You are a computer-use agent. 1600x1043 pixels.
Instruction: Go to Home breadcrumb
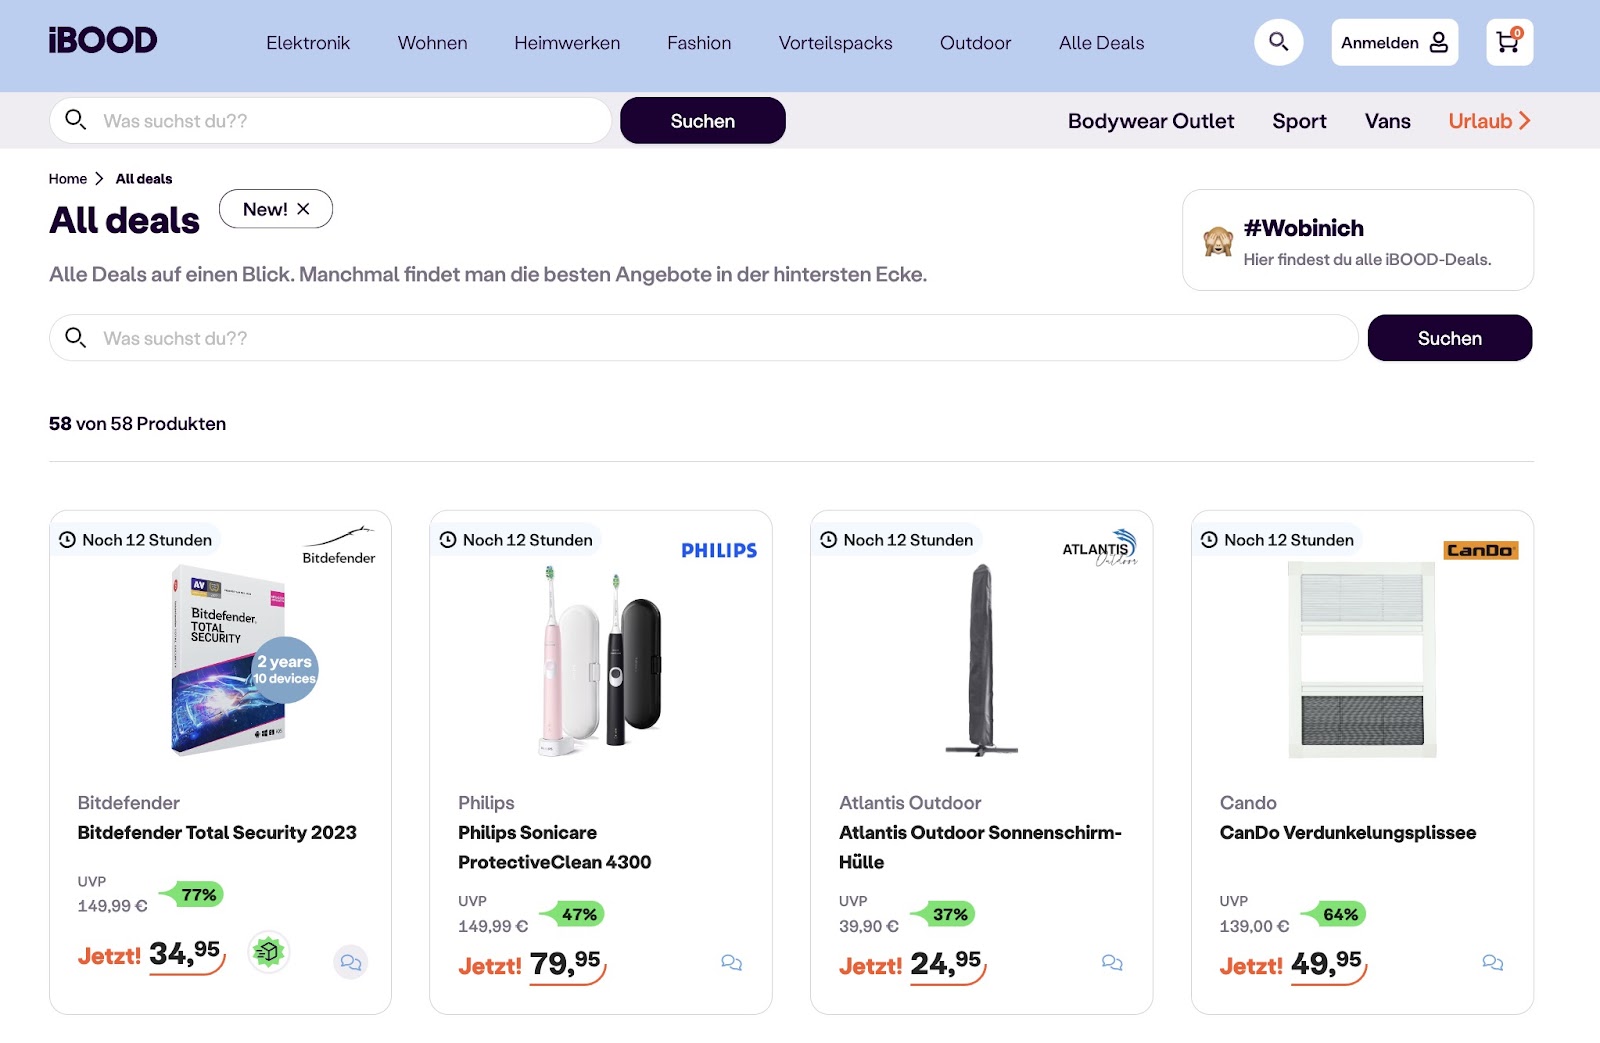67,179
